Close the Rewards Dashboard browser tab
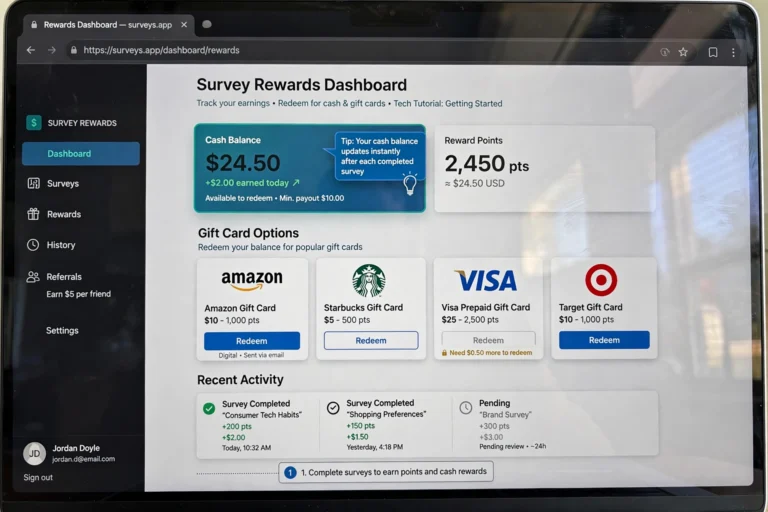This screenshot has width=768, height=512. pos(184,24)
